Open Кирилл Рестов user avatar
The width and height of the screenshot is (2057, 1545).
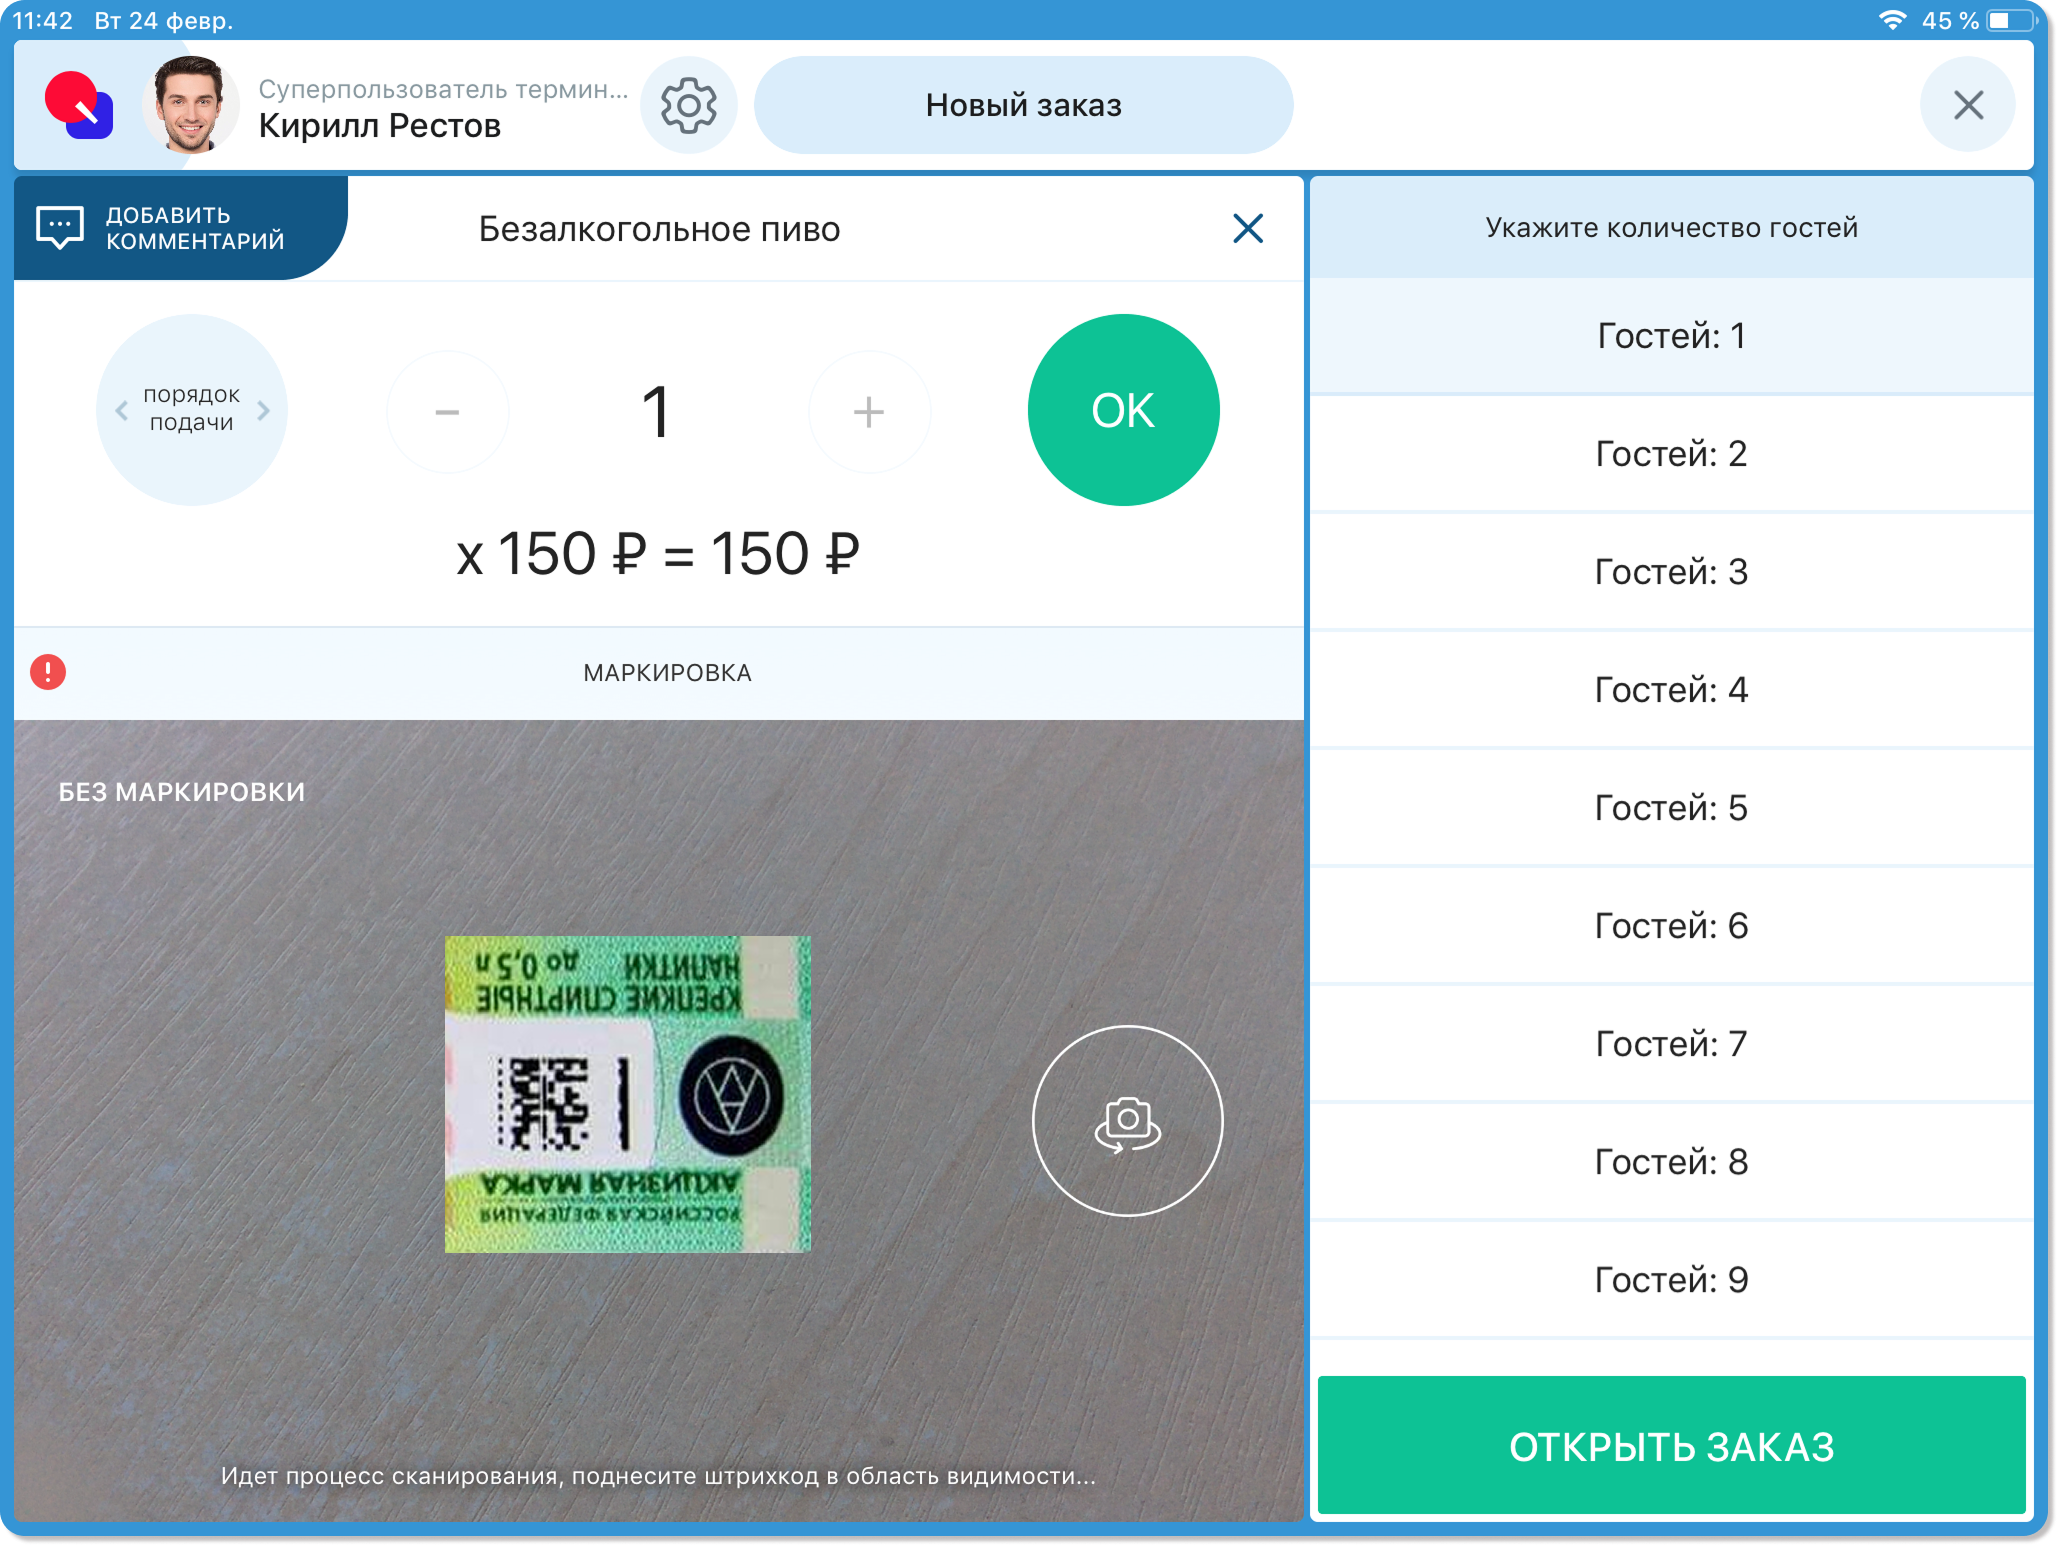(x=190, y=105)
